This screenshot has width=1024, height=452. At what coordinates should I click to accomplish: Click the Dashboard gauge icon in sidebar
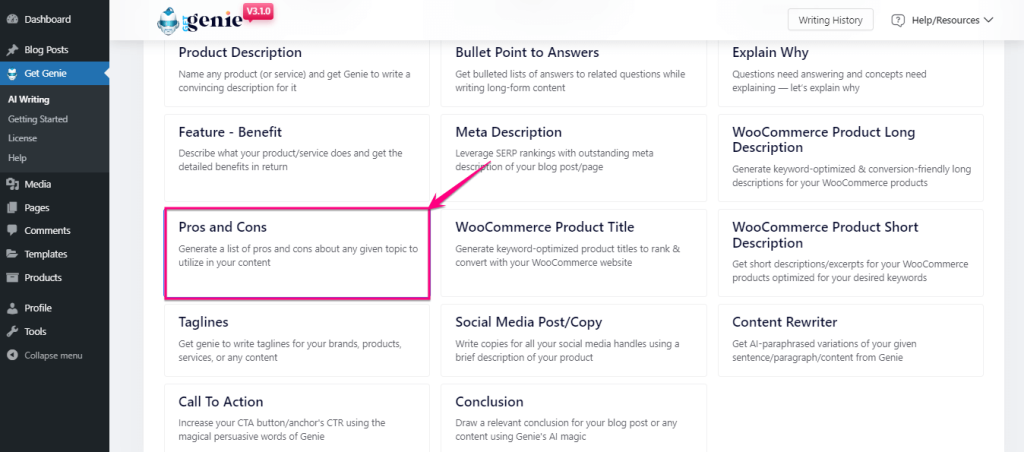[x=12, y=20]
